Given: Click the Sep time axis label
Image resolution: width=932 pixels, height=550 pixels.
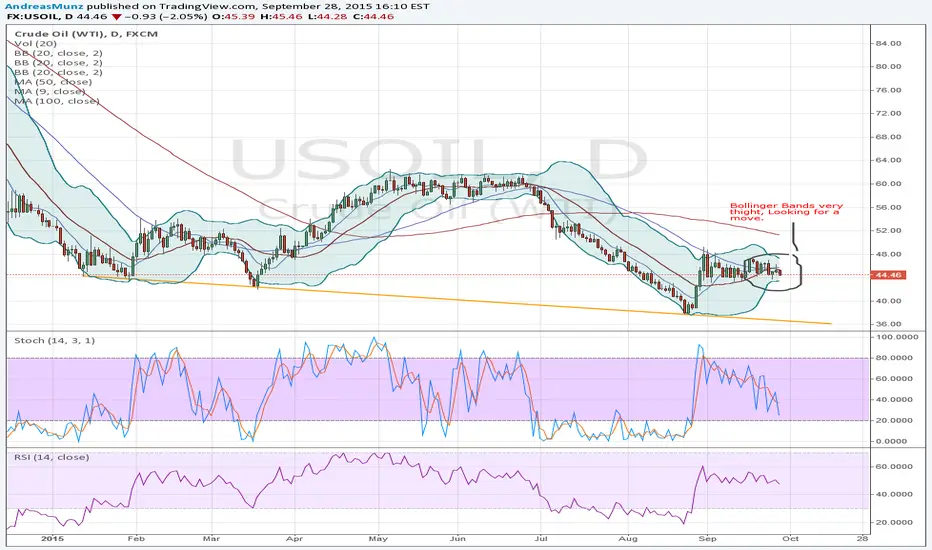Looking at the screenshot, I should 707,539.
